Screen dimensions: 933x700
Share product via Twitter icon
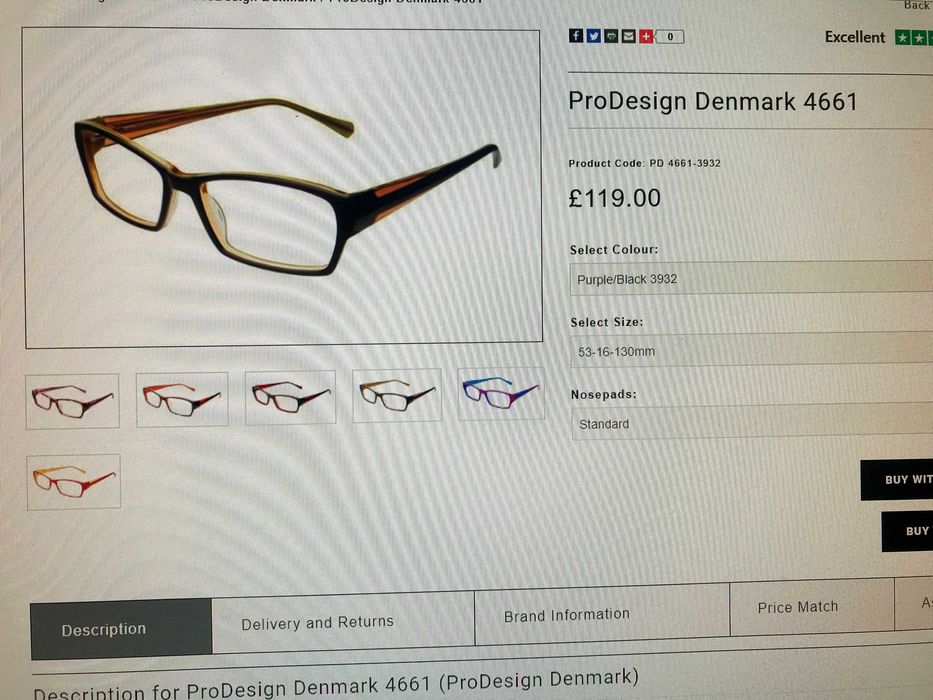593,36
